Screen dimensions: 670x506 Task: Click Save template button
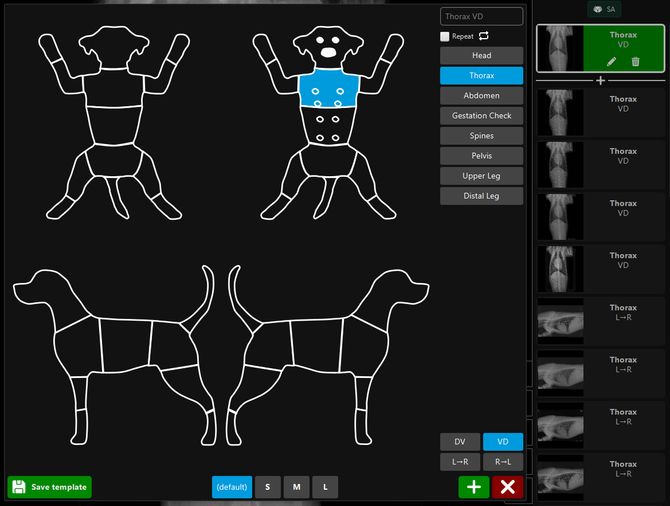click(50, 487)
